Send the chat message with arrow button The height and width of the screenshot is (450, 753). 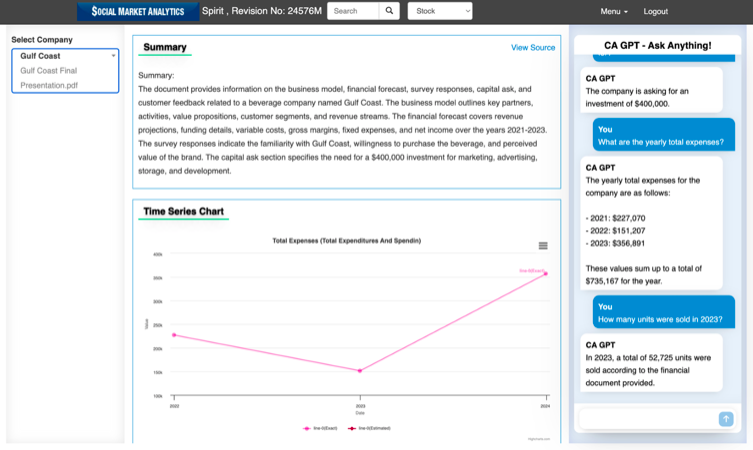[x=726, y=419]
